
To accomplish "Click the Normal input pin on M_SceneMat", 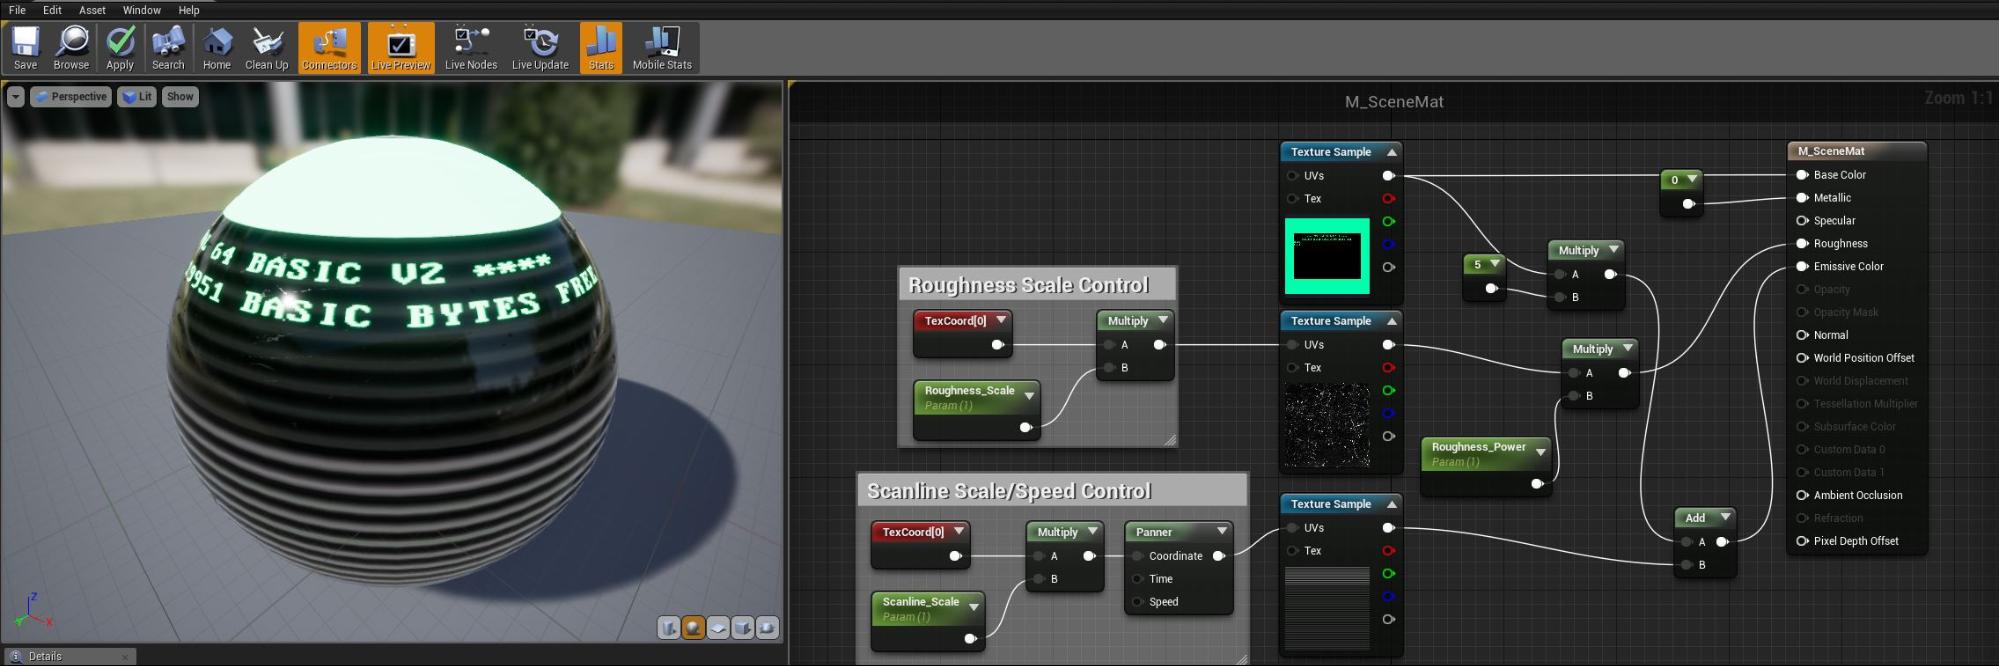I will click(x=1802, y=335).
